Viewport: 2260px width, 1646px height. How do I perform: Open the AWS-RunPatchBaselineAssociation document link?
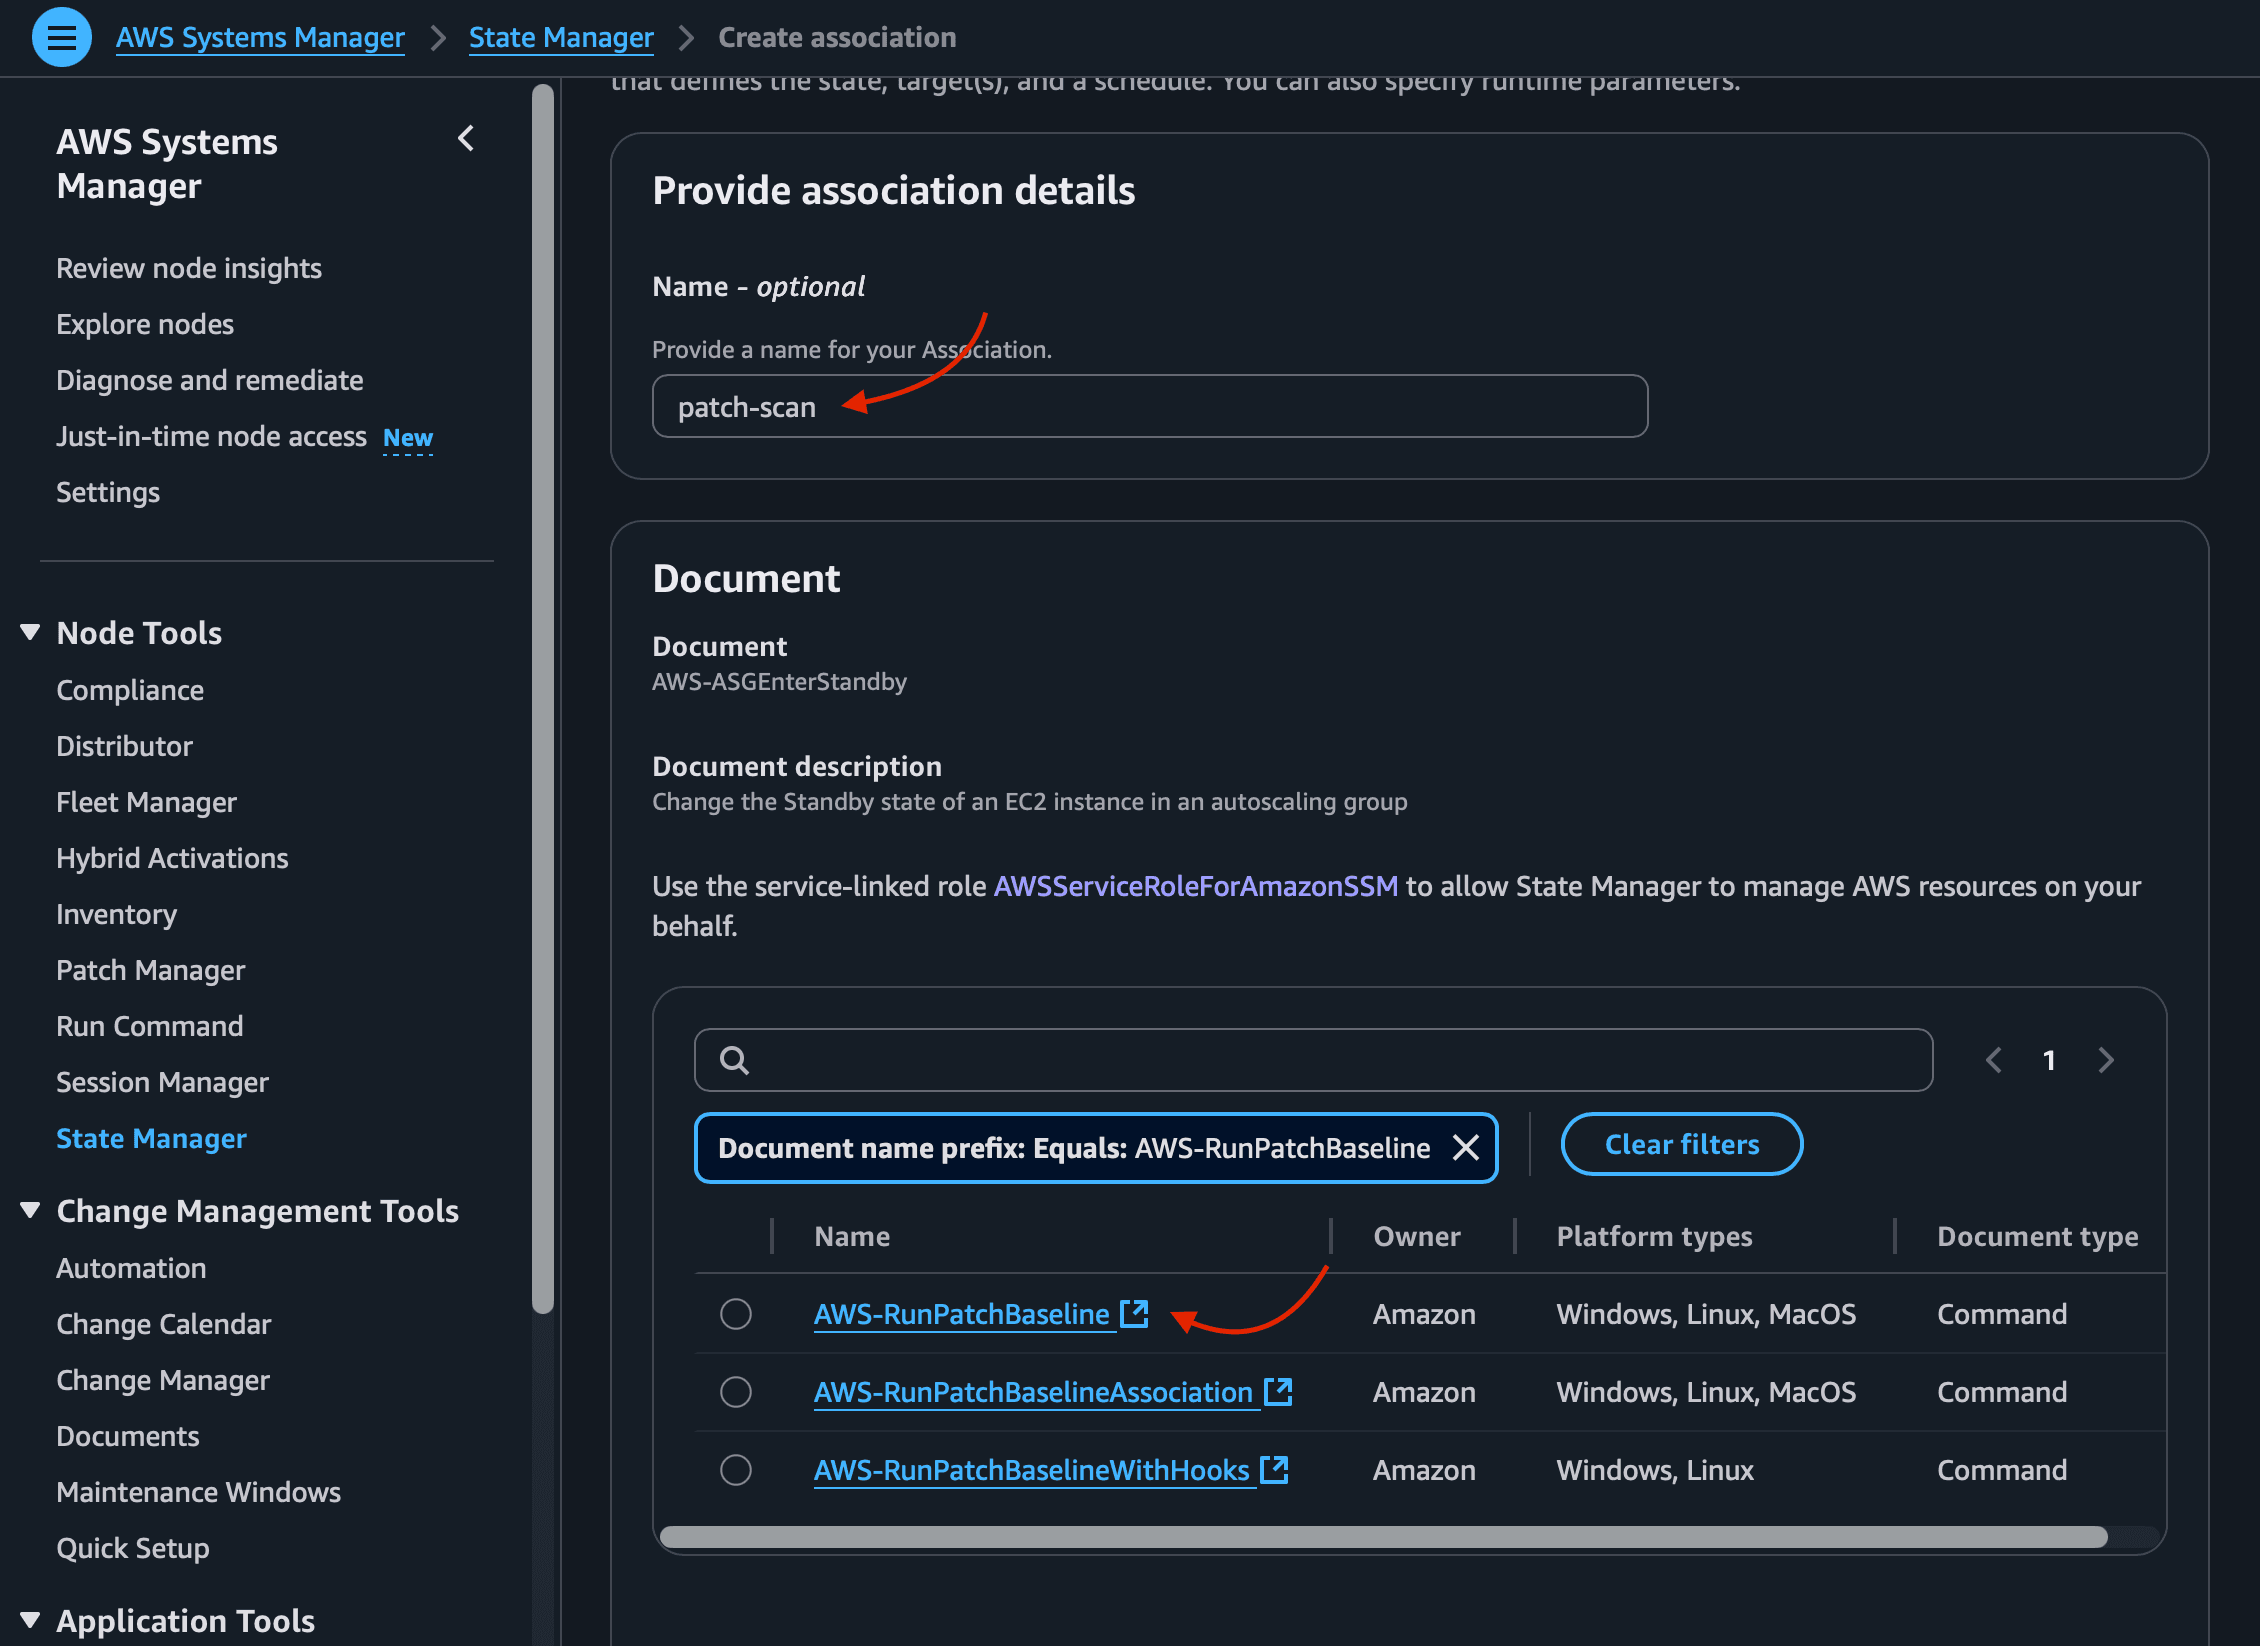click(x=1034, y=1392)
